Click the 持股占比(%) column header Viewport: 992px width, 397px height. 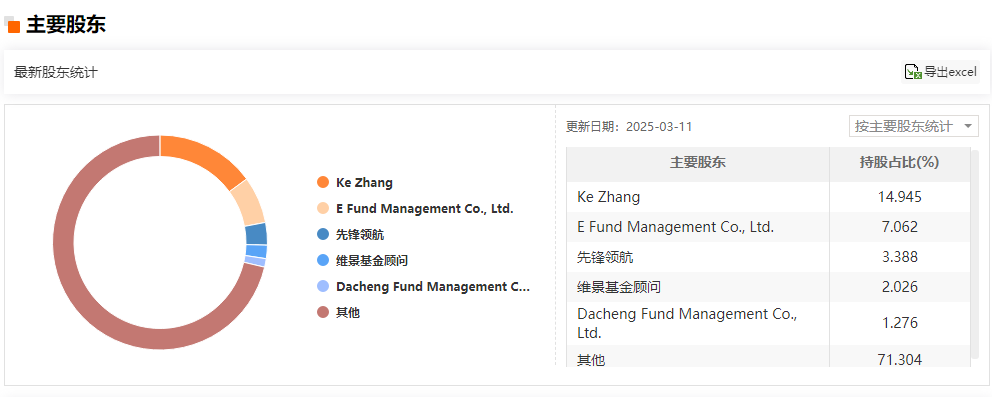(900, 163)
